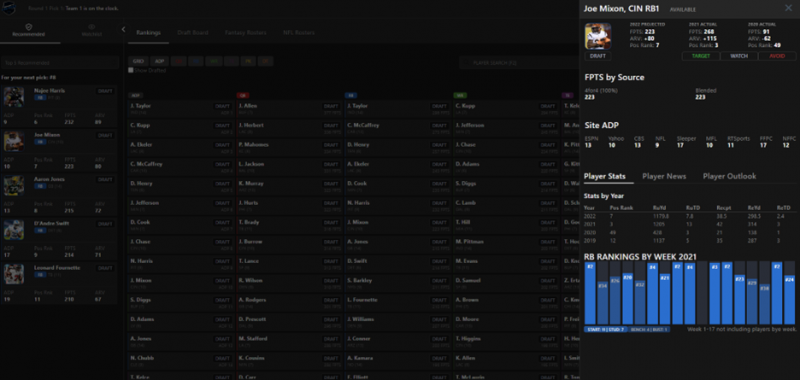Click DRAFT beside J. Allen
The height and width of the screenshot is (380, 800).
tap(331, 106)
